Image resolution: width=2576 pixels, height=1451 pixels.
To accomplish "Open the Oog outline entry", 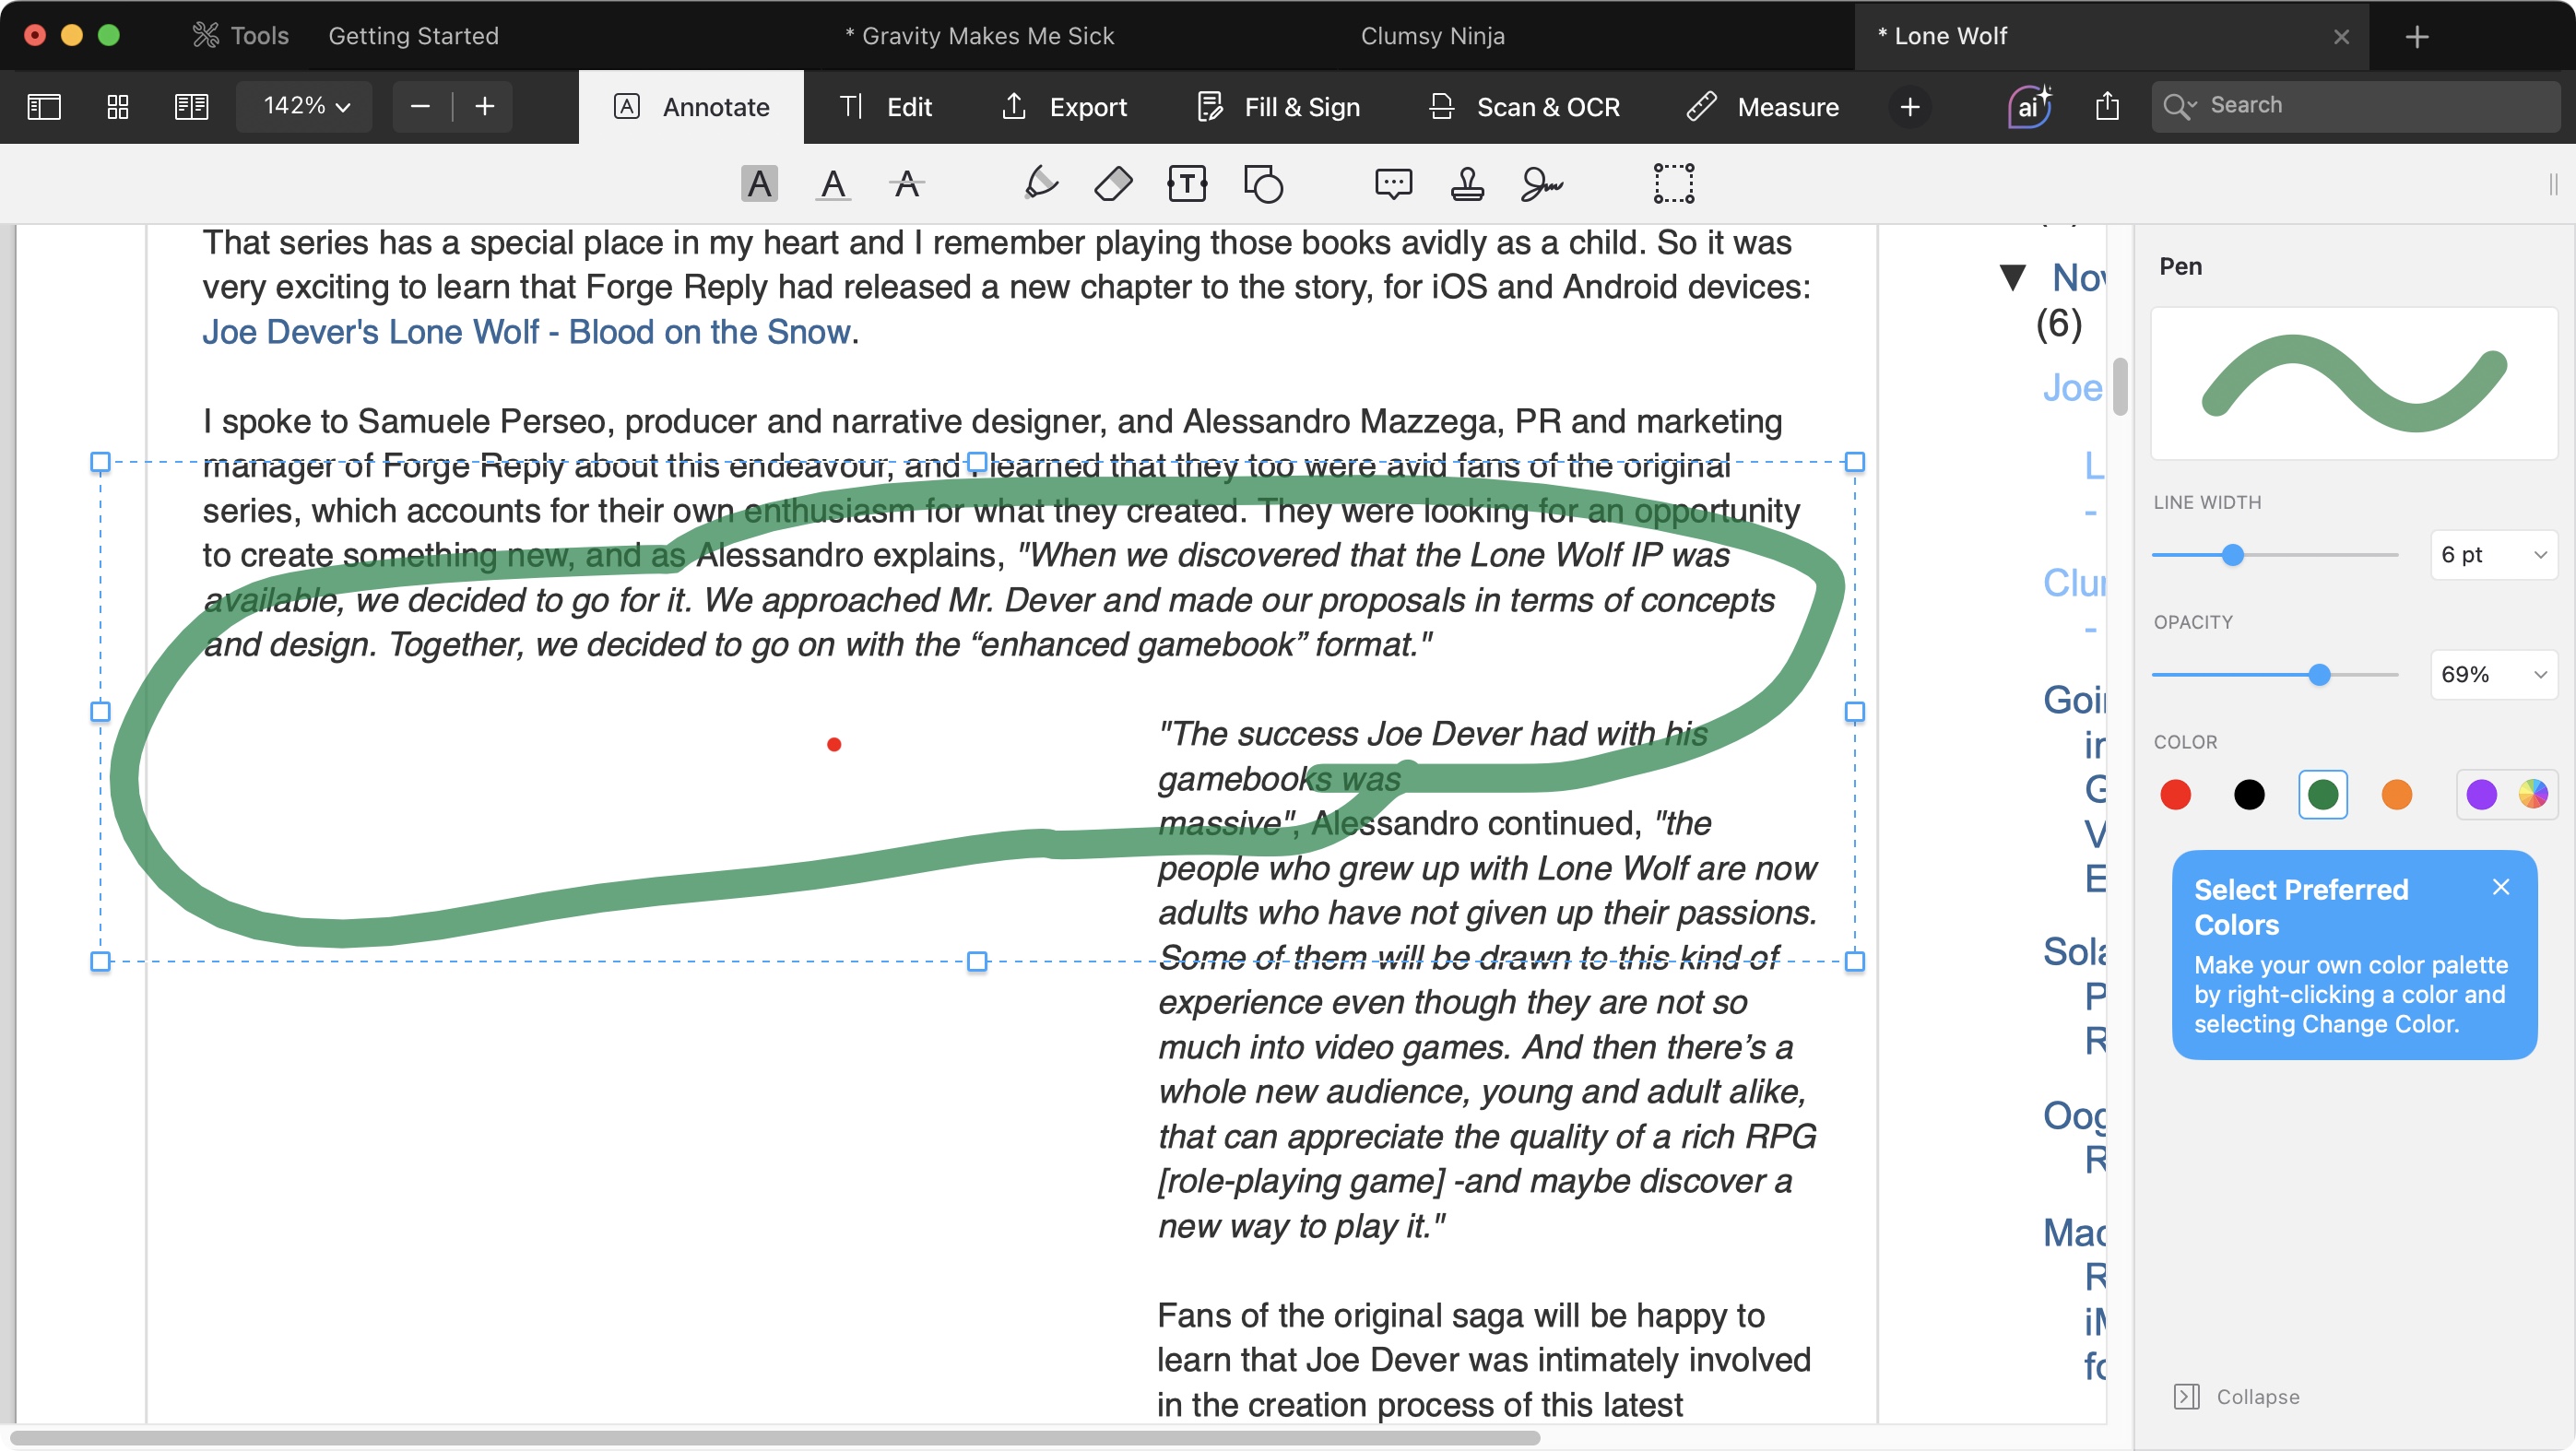I will (x=2074, y=1115).
